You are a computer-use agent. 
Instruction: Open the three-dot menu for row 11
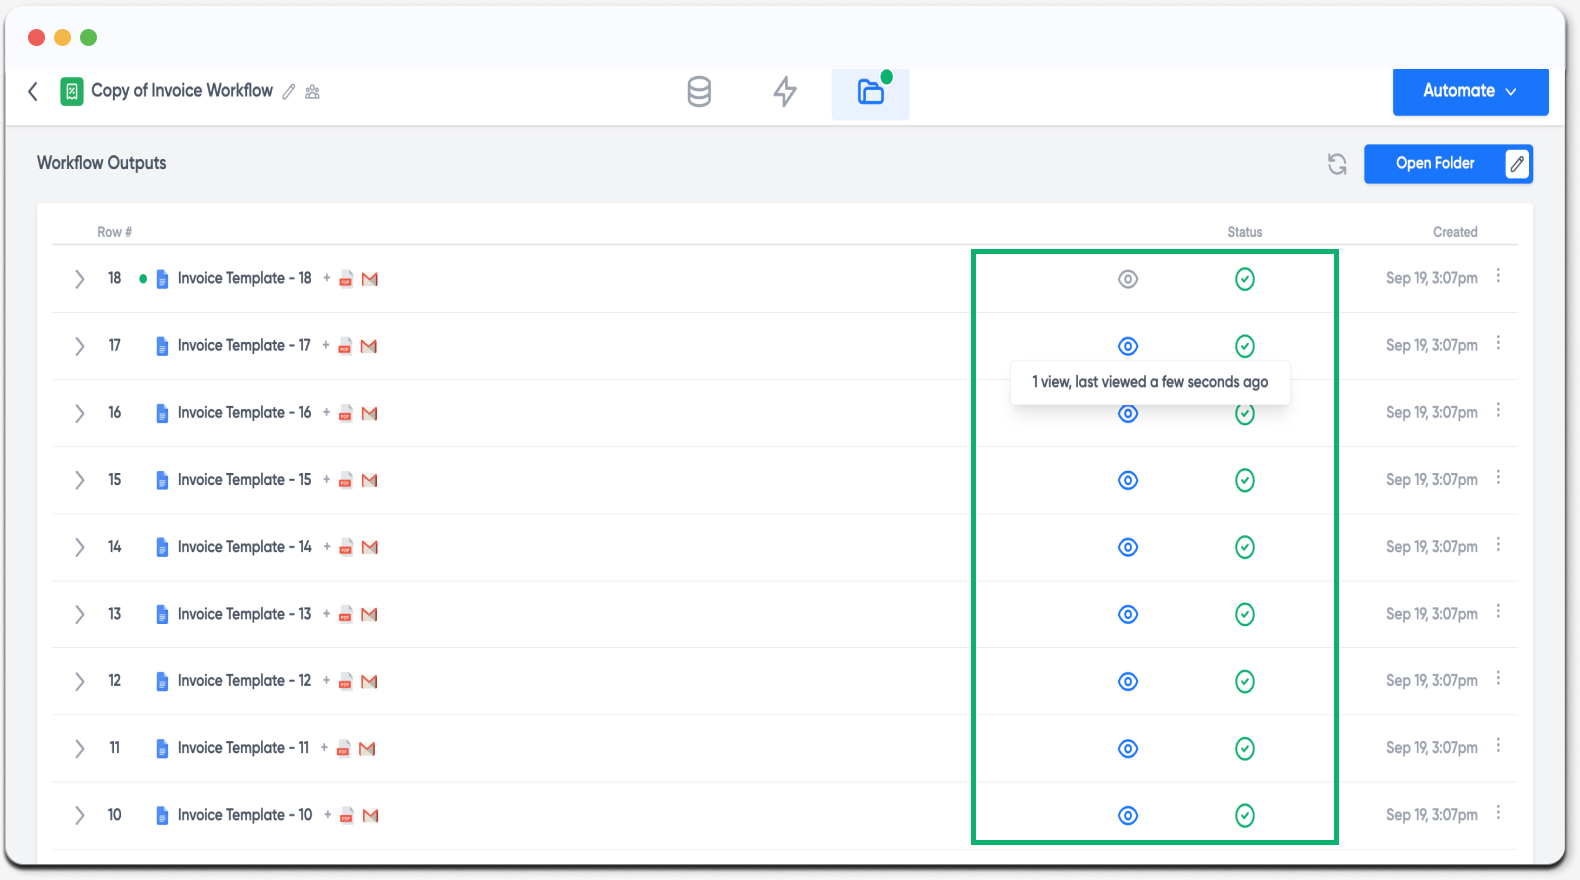pos(1498,745)
